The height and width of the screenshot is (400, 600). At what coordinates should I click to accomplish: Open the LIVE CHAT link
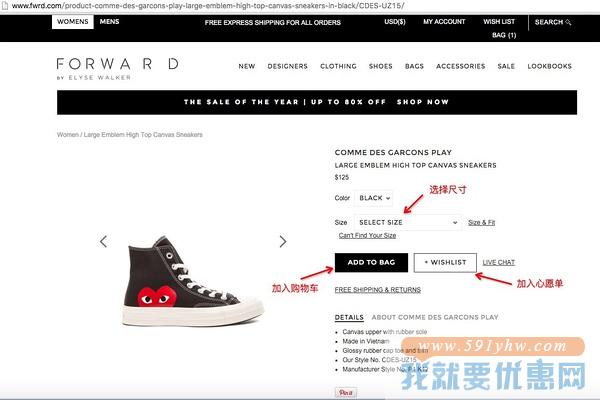tap(499, 263)
